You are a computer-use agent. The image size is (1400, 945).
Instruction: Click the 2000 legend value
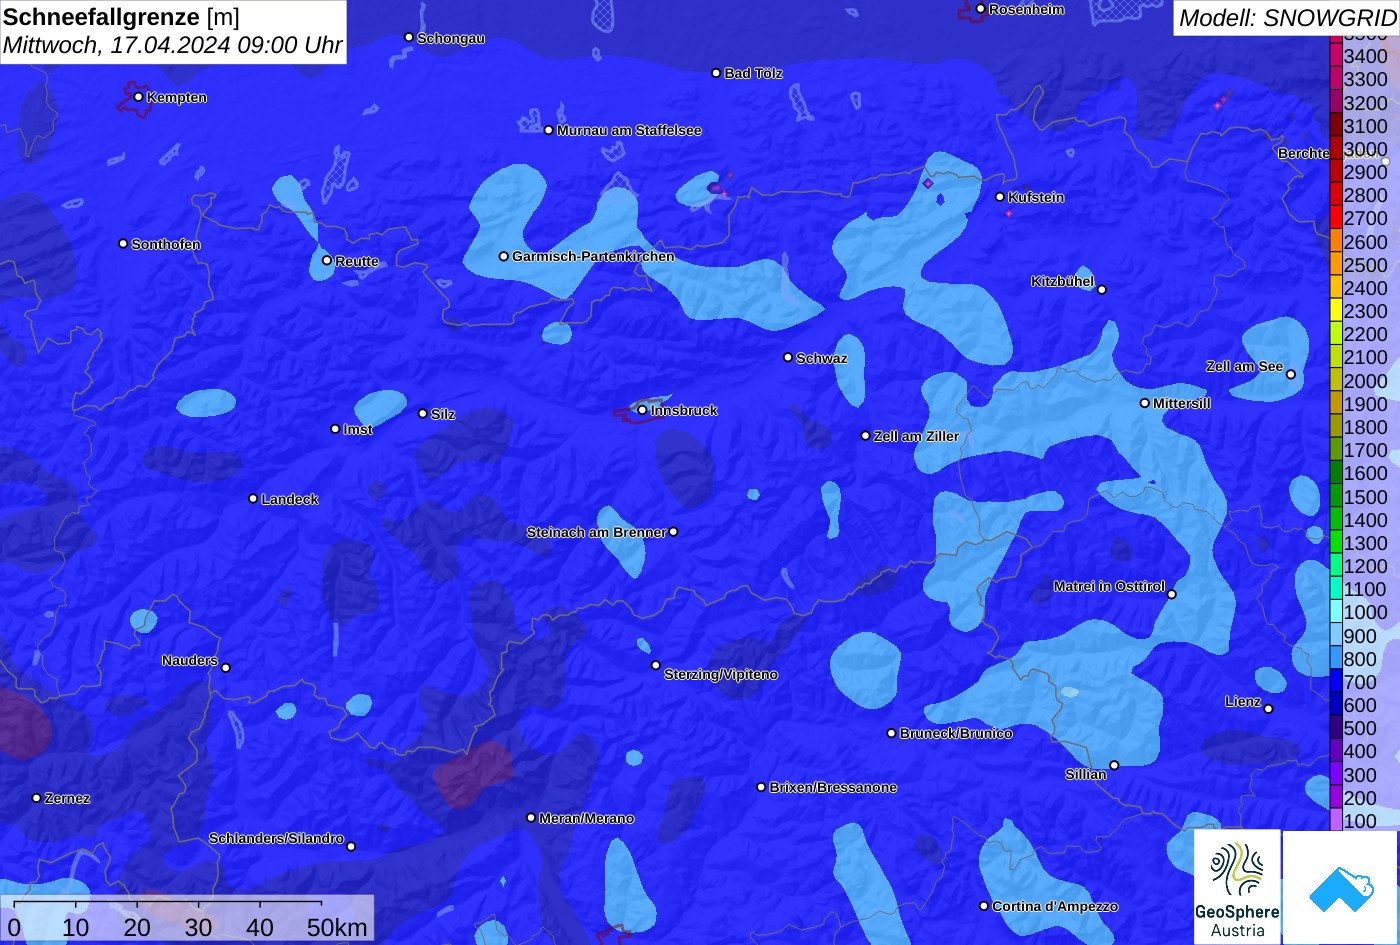tap(1365, 381)
